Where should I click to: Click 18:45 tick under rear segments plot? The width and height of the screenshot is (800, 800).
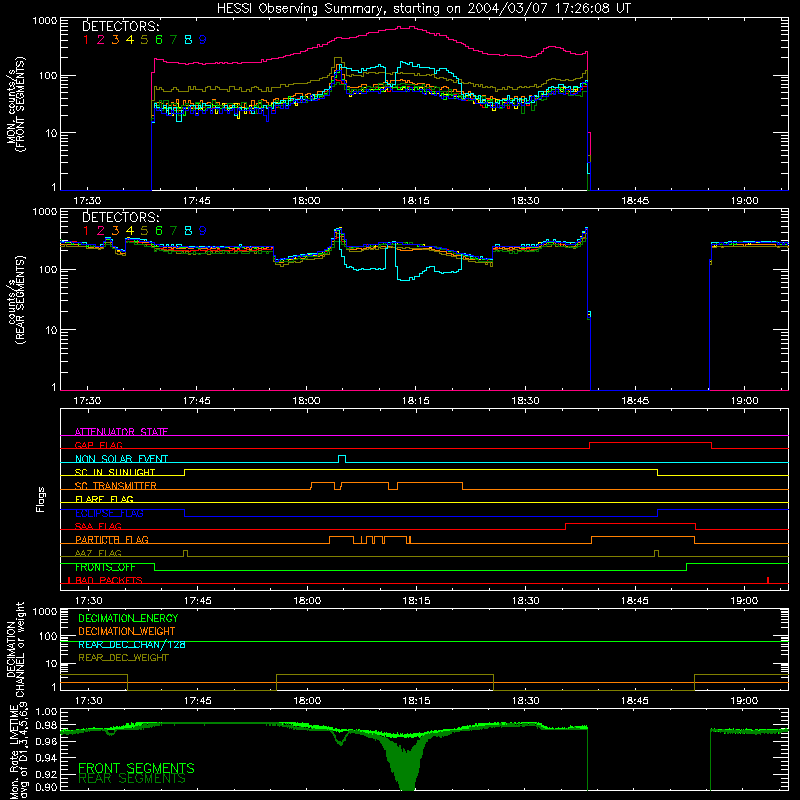click(x=635, y=401)
